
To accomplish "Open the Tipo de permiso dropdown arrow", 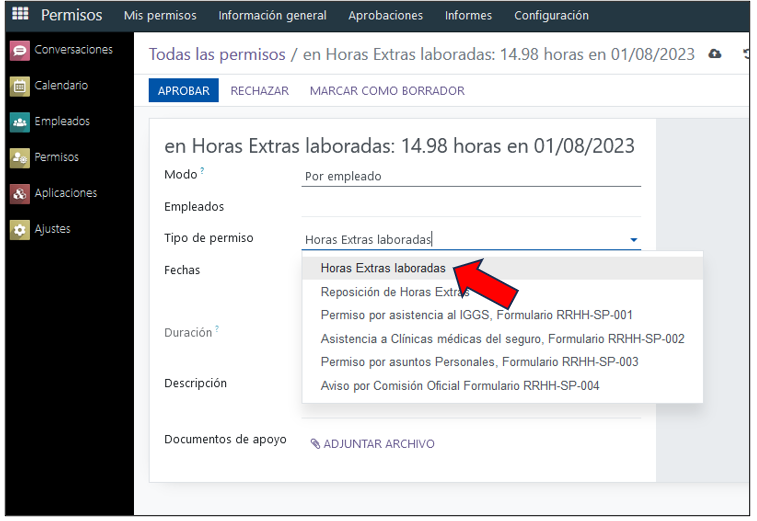I will click(x=634, y=240).
